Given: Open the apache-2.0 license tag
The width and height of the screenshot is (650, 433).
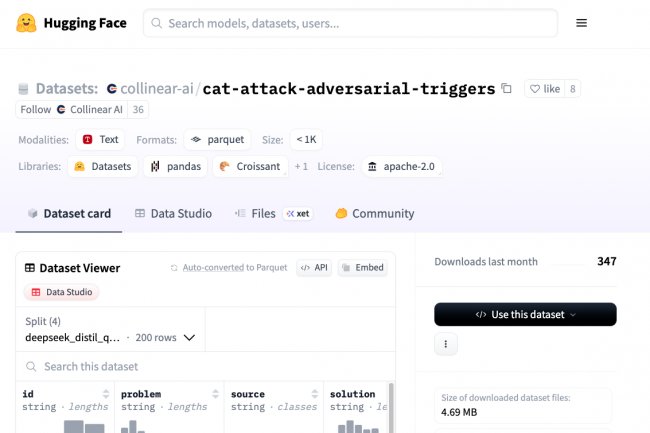Looking at the screenshot, I should (401, 167).
